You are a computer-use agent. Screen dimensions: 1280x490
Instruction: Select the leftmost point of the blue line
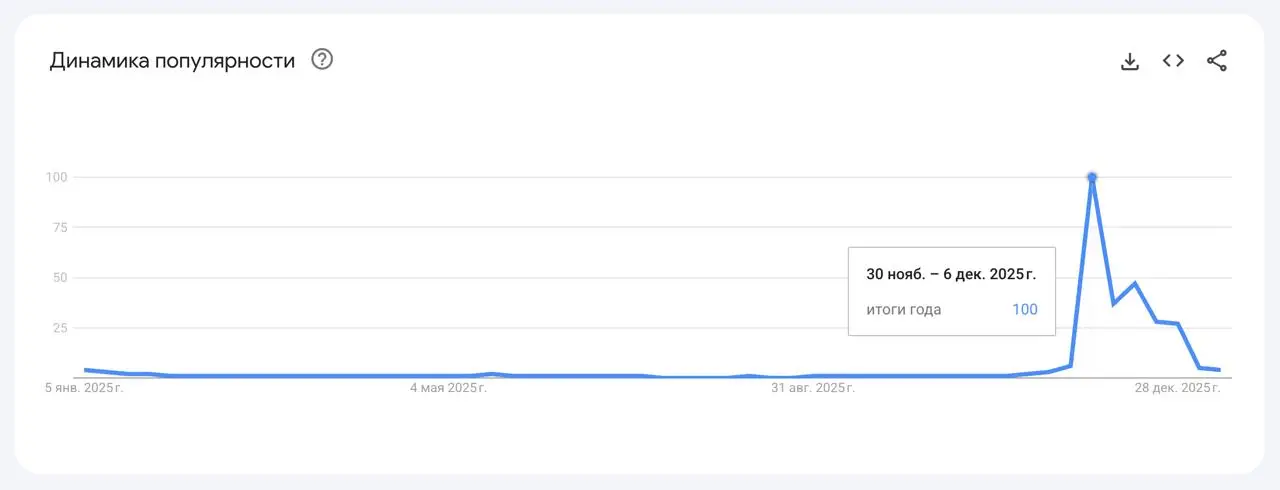86,370
